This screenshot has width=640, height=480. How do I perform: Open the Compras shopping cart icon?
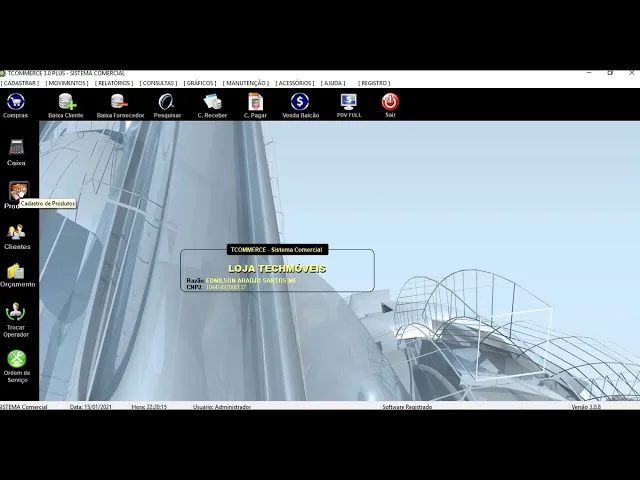click(x=16, y=102)
